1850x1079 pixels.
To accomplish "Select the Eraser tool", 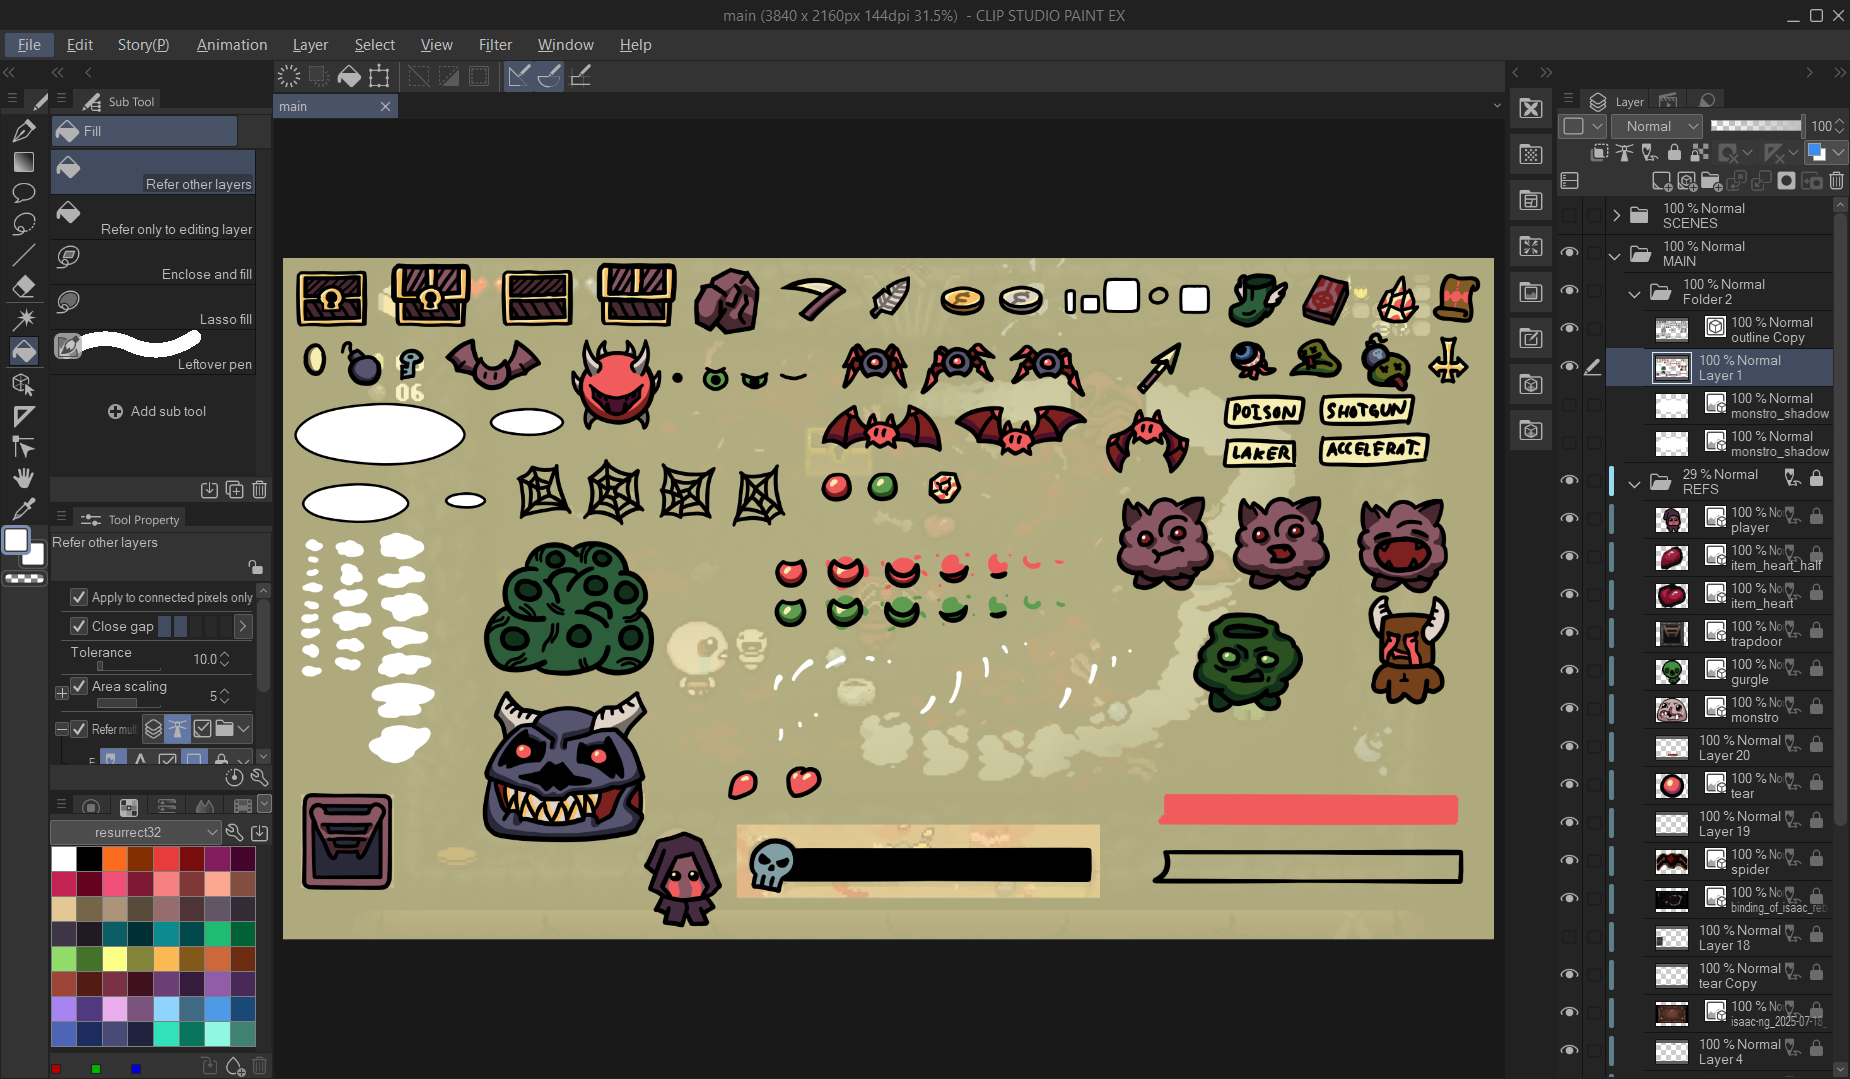I will 24,287.
